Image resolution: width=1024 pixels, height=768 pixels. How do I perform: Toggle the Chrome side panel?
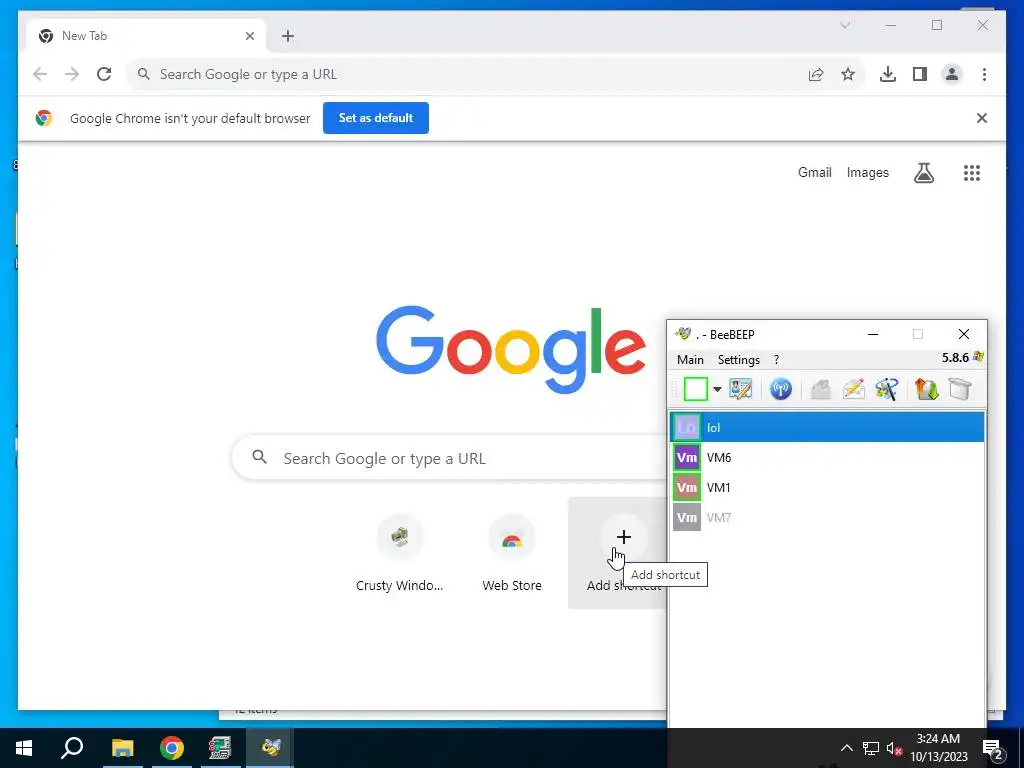point(920,74)
